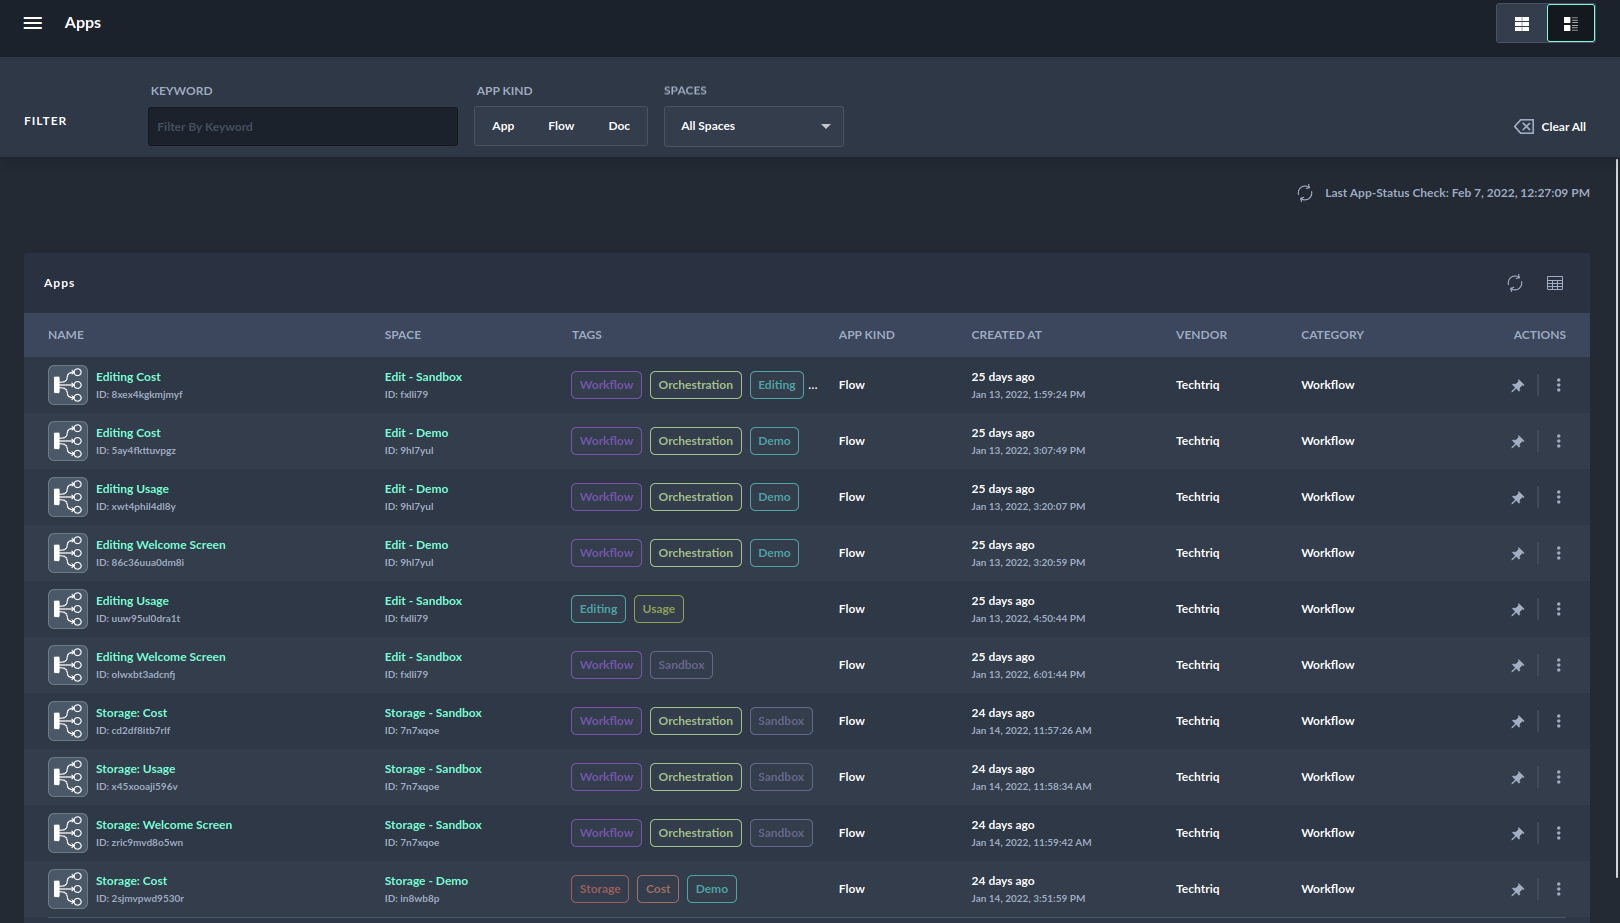Pin Editing Usage Sandbox row
Screen dimensions: 1620x923
pyautogui.click(x=1517, y=609)
